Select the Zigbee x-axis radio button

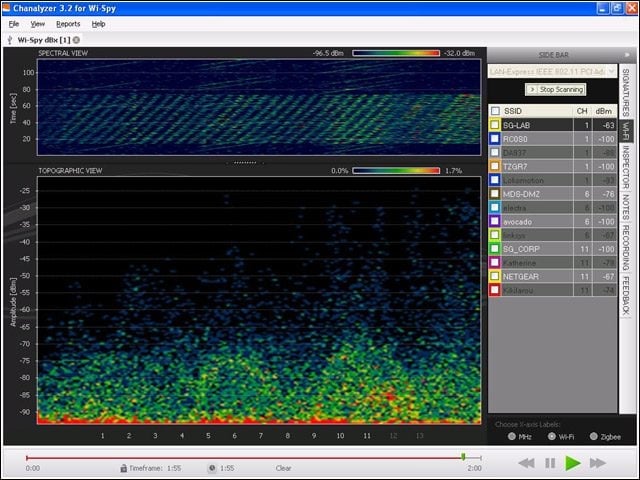594,436
